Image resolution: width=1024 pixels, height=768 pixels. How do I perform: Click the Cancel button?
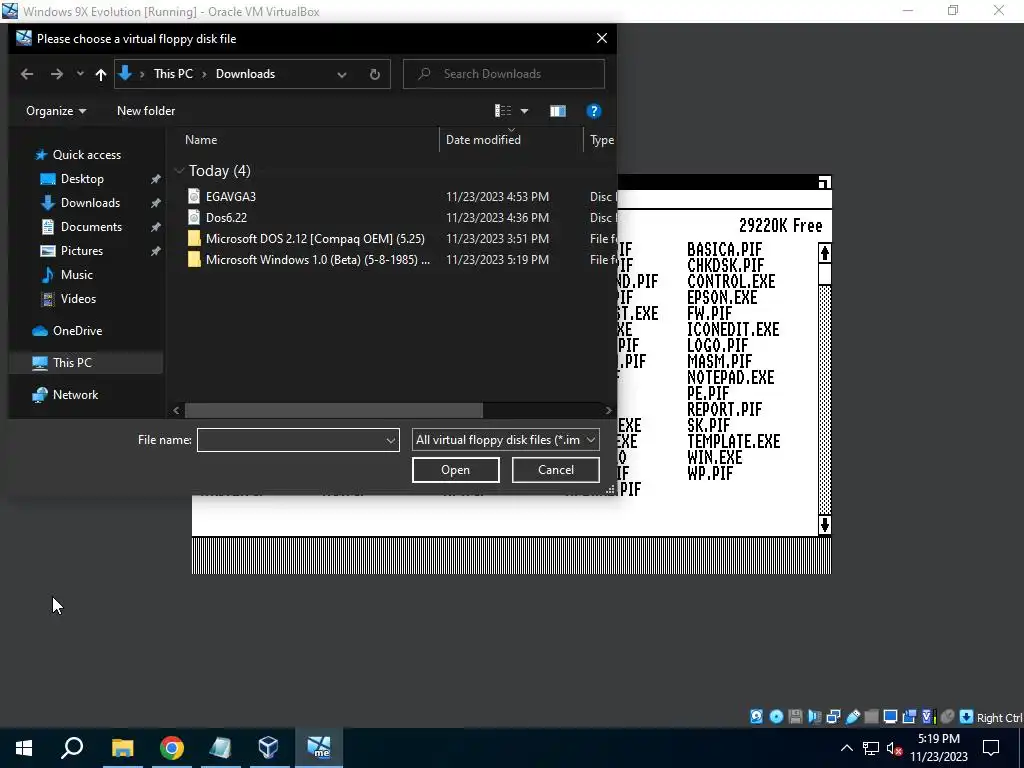pyautogui.click(x=556, y=470)
